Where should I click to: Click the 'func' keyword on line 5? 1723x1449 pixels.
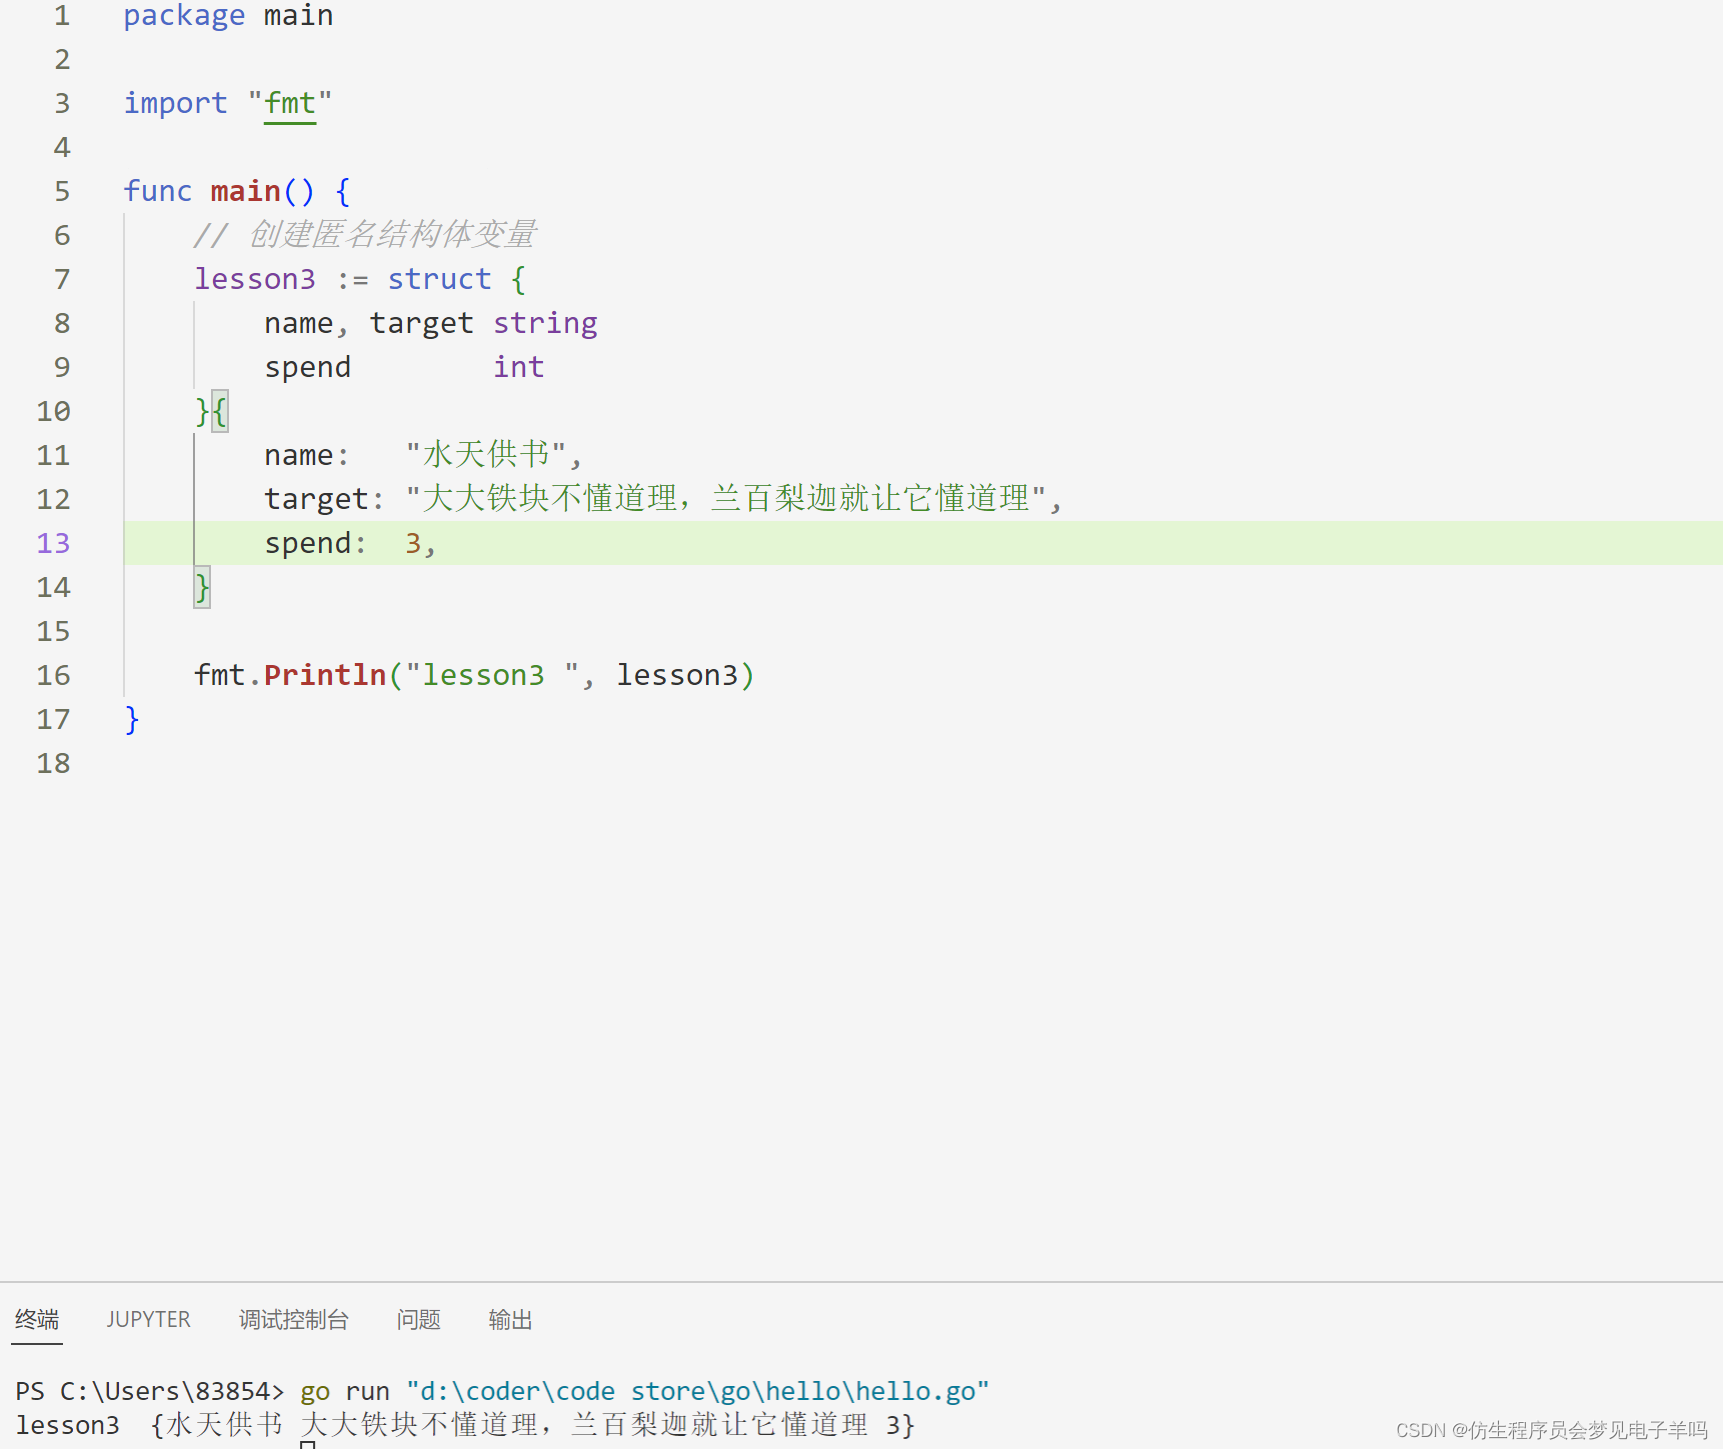(157, 191)
